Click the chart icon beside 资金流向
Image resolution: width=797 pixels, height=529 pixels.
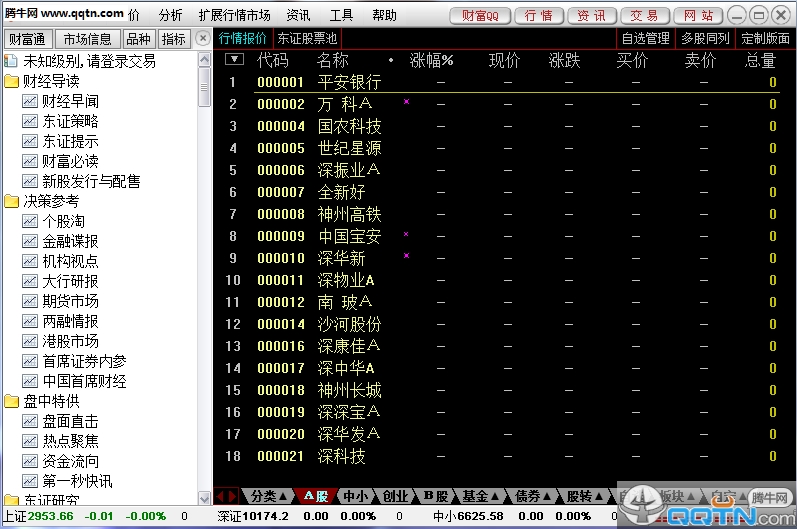pos(29,461)
